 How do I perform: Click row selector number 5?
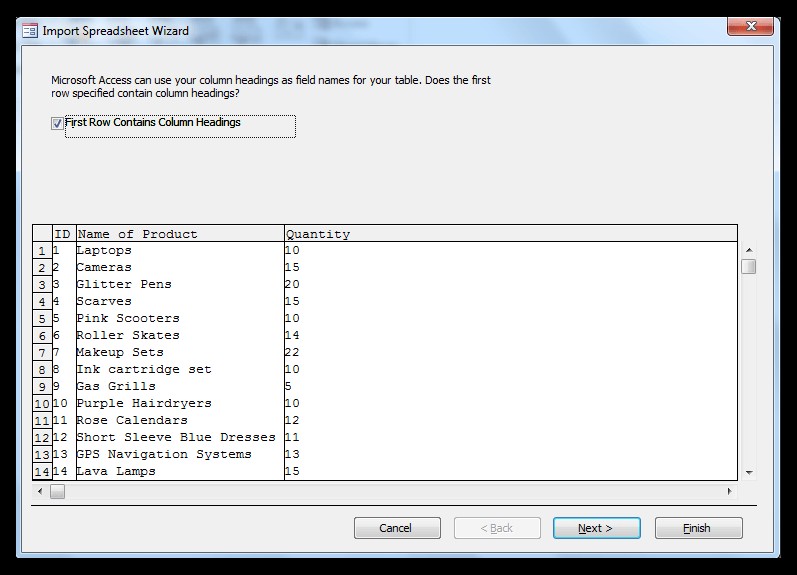[x=42, y=319]
